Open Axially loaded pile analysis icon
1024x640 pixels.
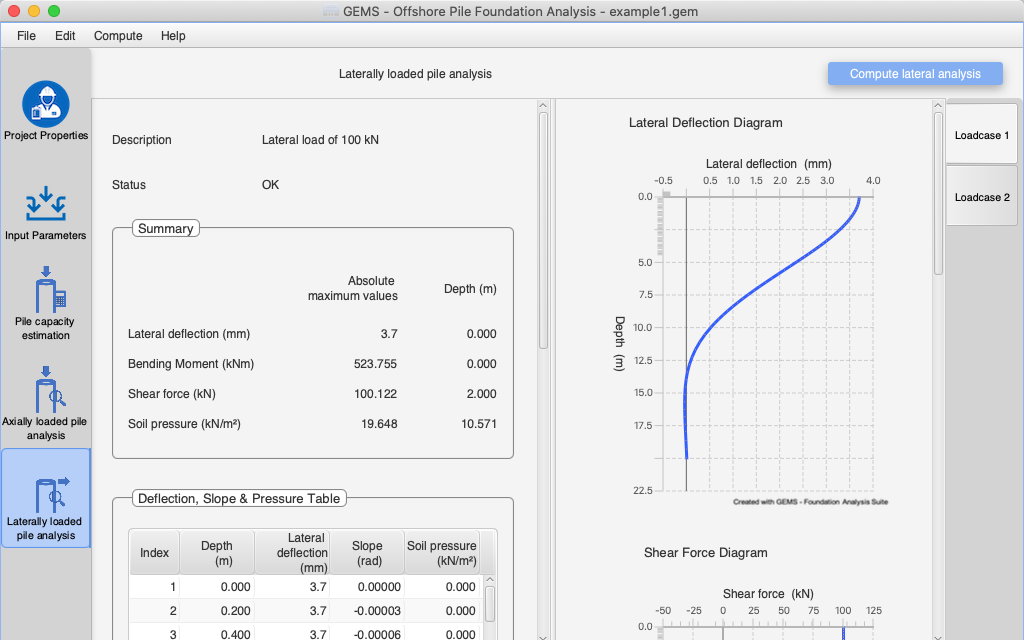coord(45,390)
